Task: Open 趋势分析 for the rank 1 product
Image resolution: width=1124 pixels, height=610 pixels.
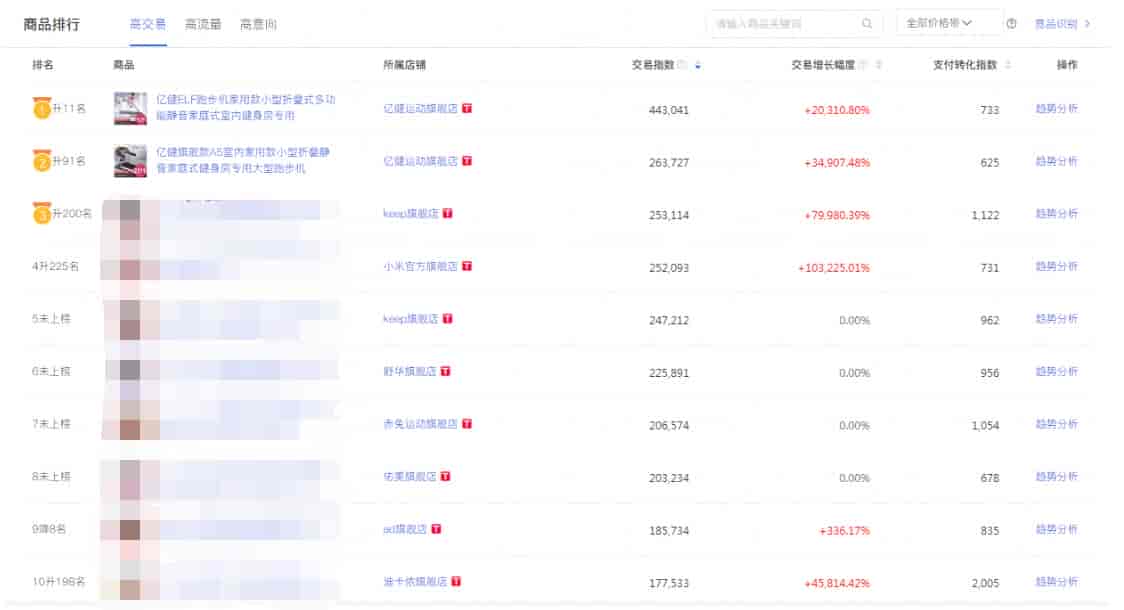Action: point(1056,109)
